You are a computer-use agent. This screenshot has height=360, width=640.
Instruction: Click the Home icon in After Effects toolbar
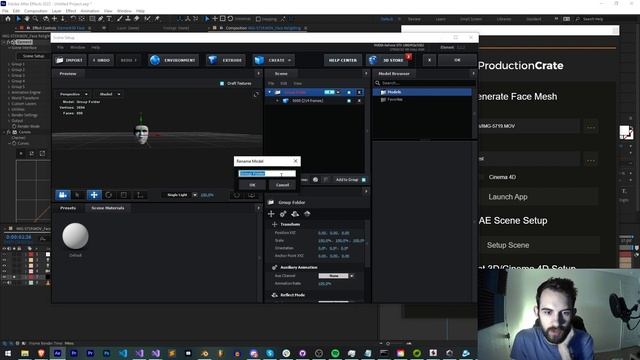pos(8,19)
